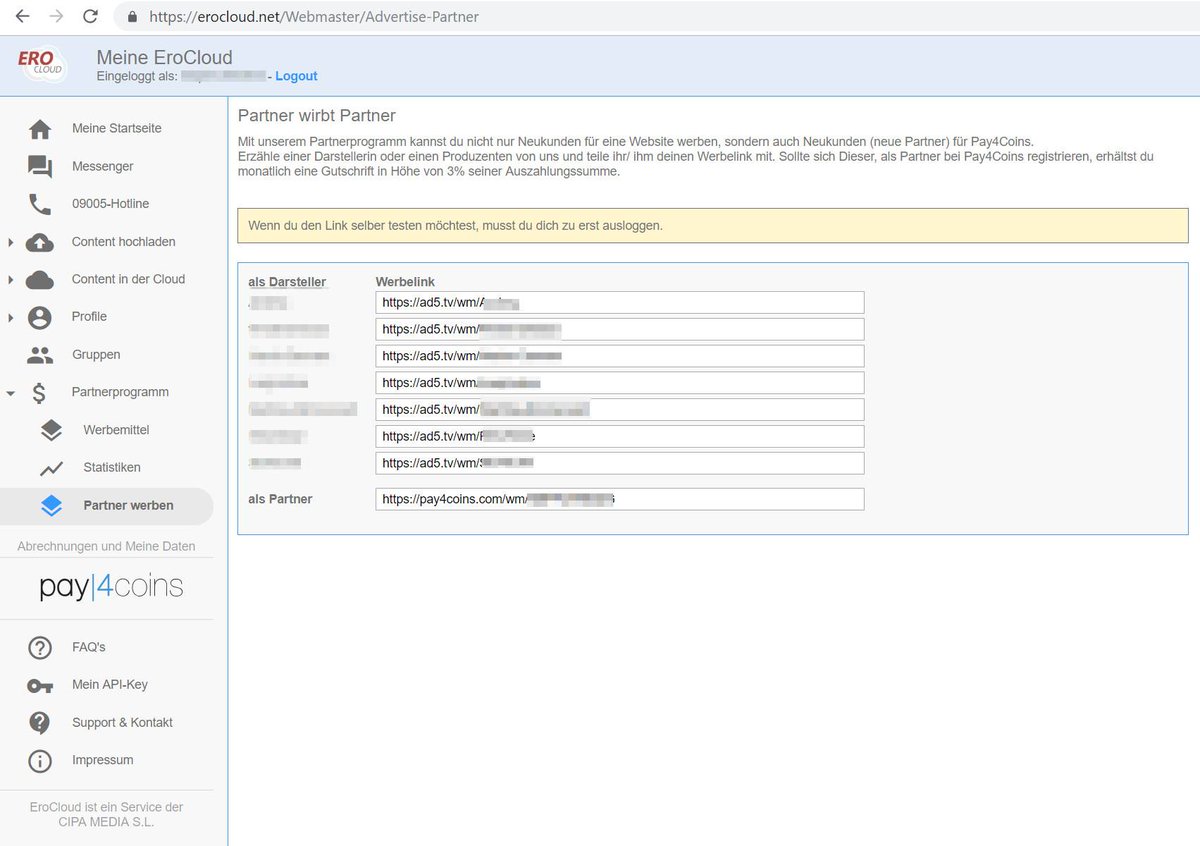Click the CIPA MEDIA S.L. footer text
The height and width of the screenshot is (846, 1200).
(106, 822)
